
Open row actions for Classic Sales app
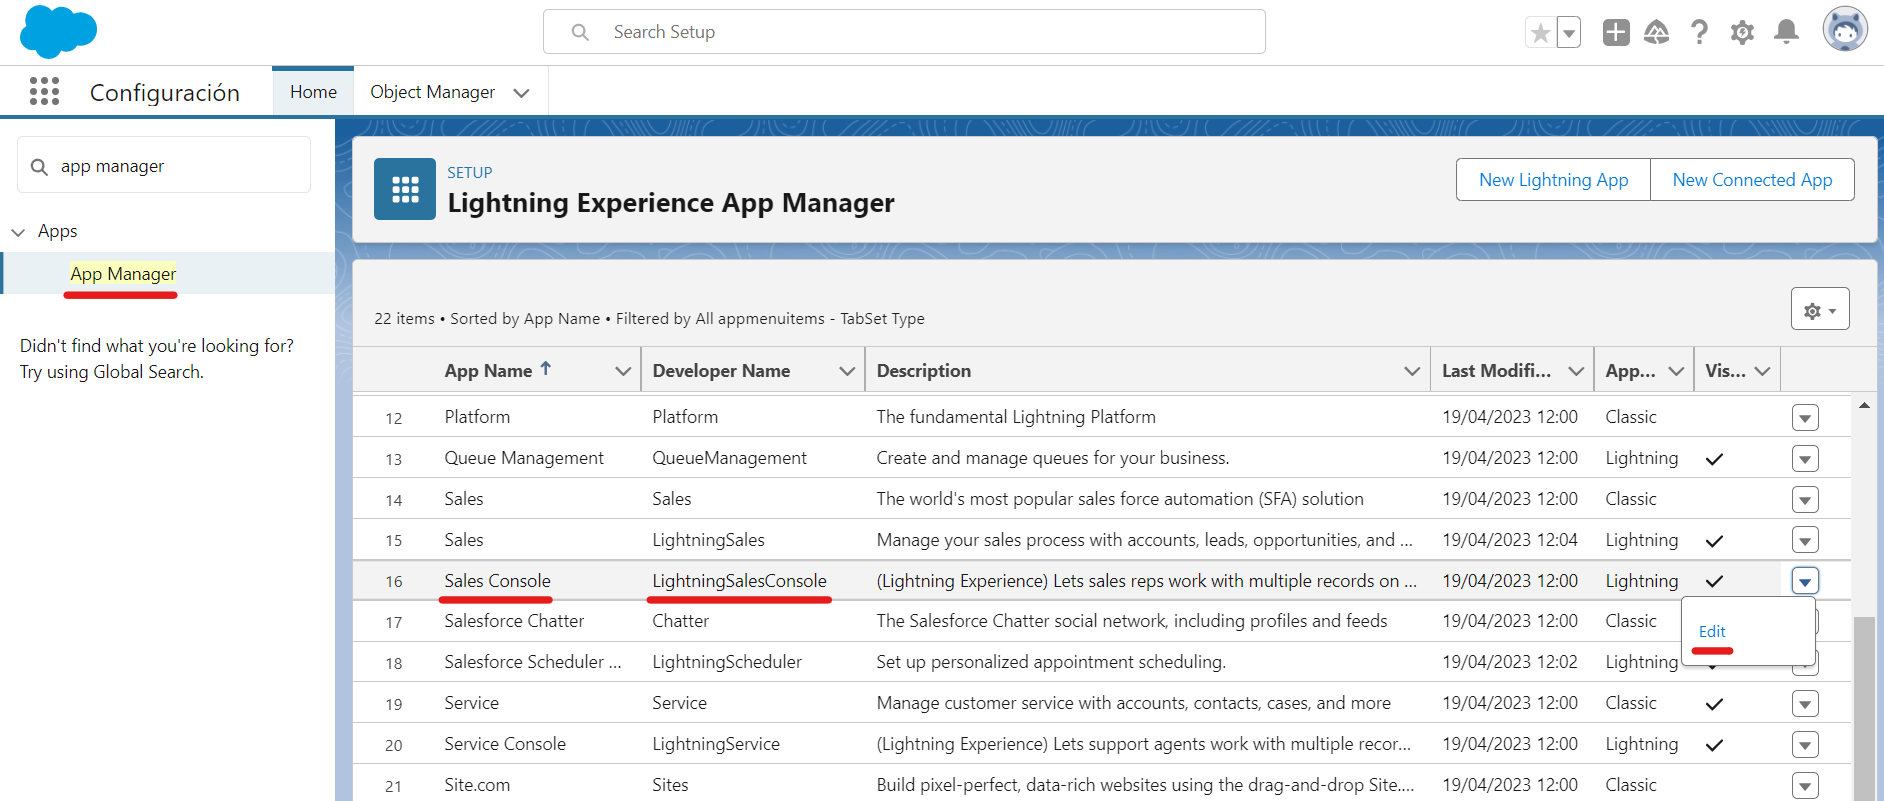(x=1805, y=500)
